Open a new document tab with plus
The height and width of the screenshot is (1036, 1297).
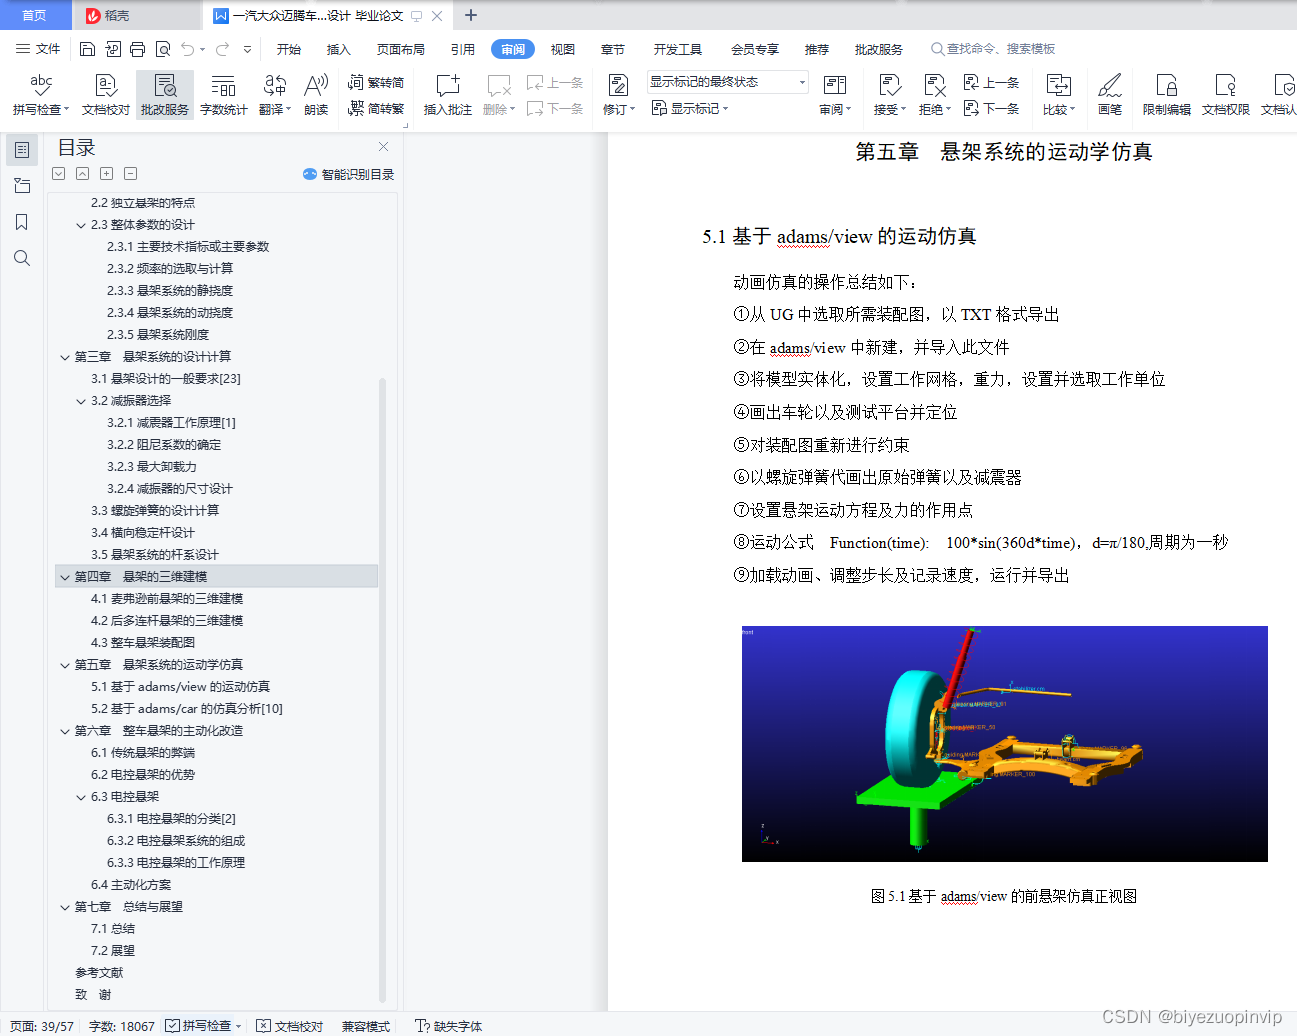(471, 15)
